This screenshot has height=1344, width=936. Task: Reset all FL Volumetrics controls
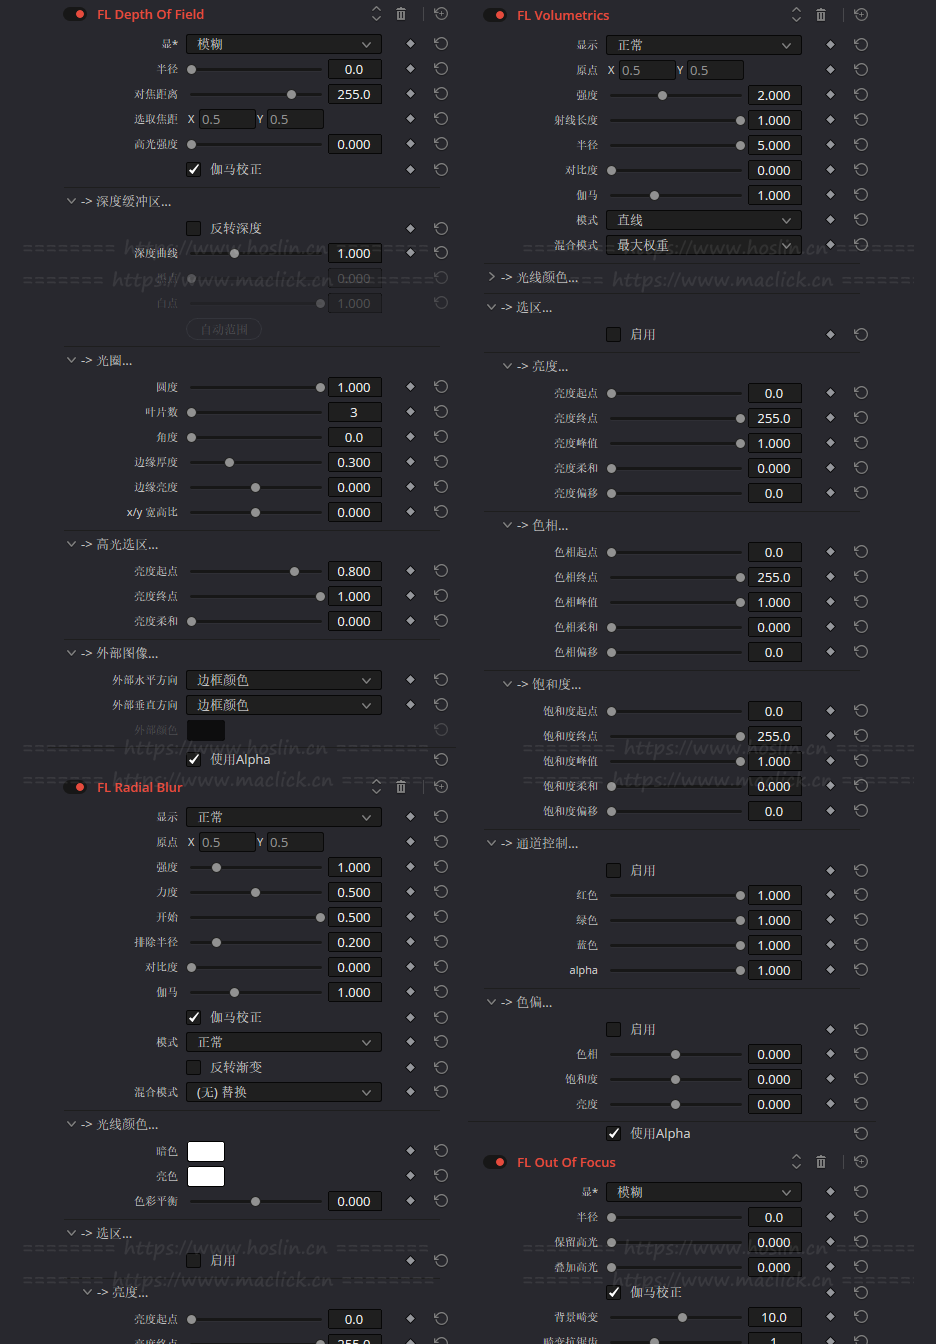click(x=861, y=15)
